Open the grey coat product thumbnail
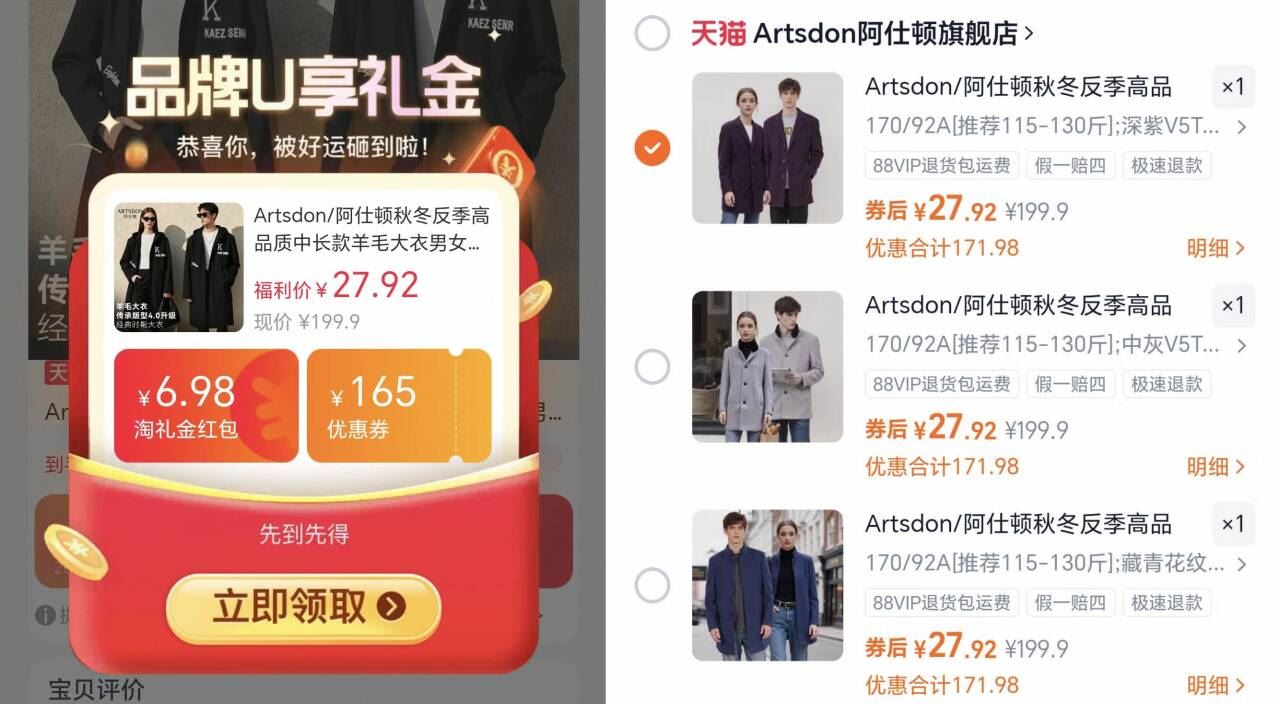The width and height of the screenshot is (1280, 704). click(x=768, y=367)
